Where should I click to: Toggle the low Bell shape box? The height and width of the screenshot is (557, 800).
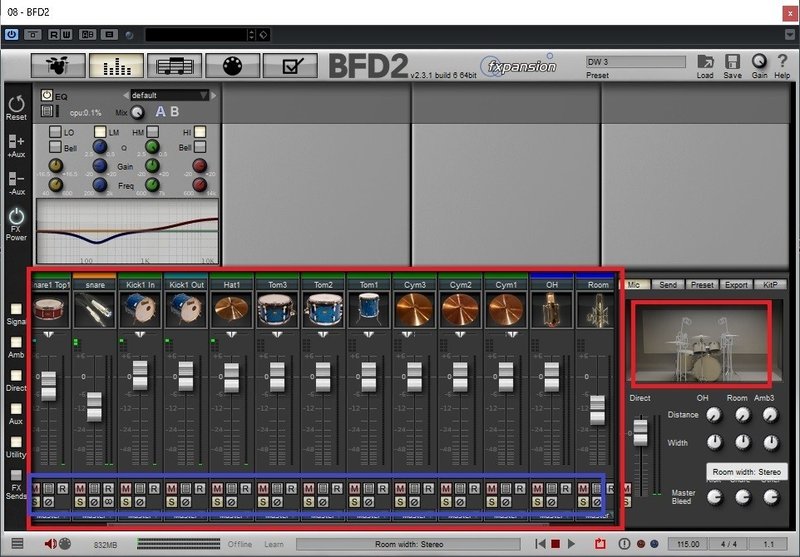pos(55,147)
